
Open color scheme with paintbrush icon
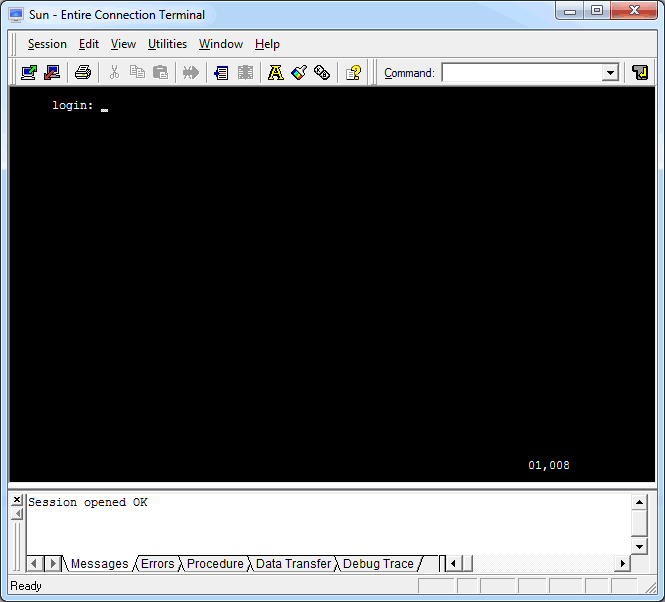click(x=299, y=73)
